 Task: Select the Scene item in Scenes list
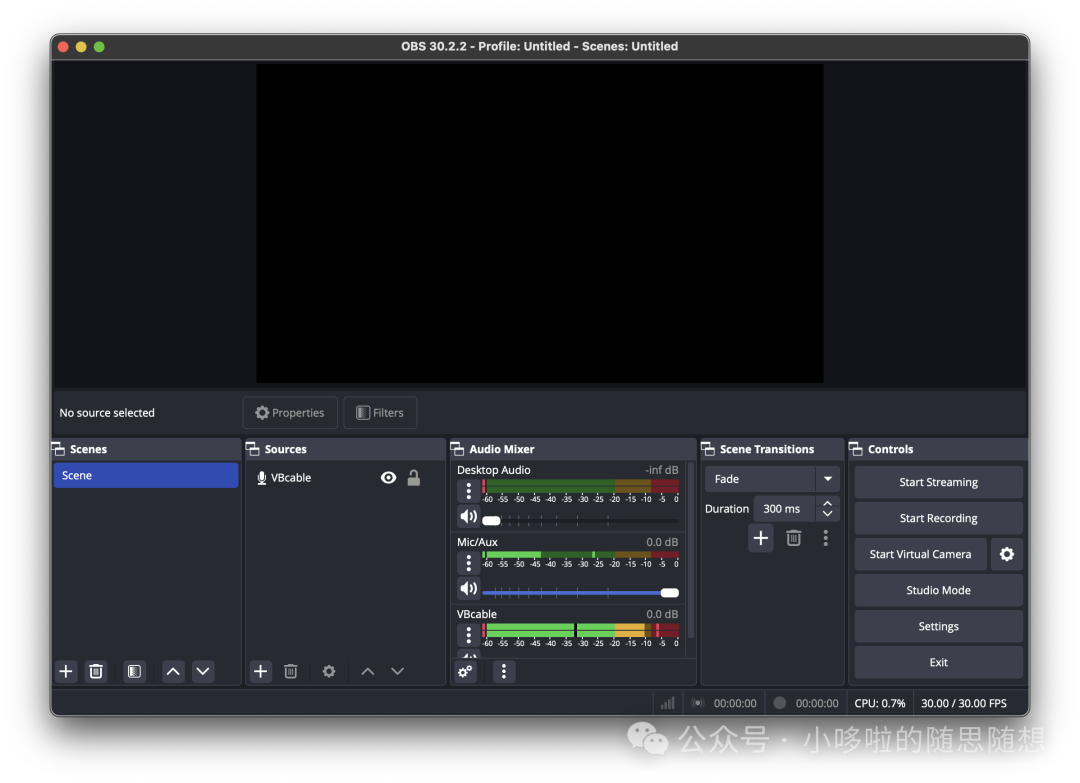click(x=146, y=476)
